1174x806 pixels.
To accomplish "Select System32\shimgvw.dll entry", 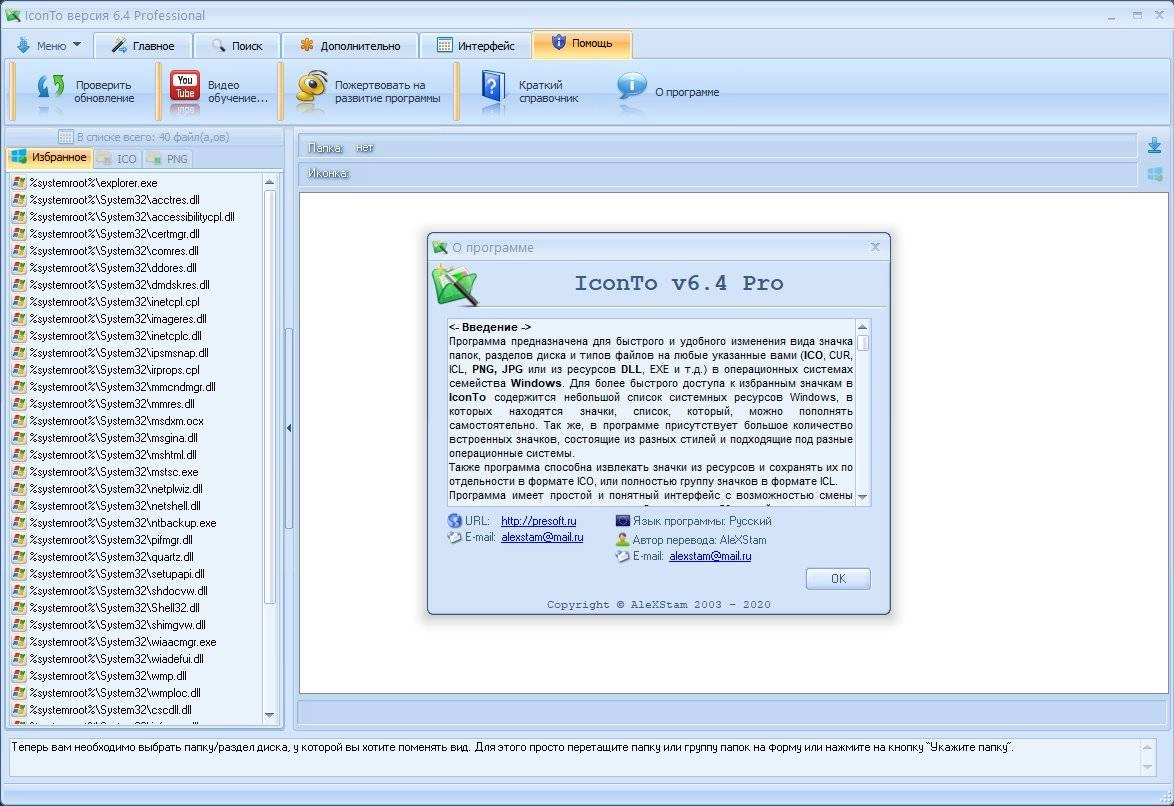I will [118, 625].
